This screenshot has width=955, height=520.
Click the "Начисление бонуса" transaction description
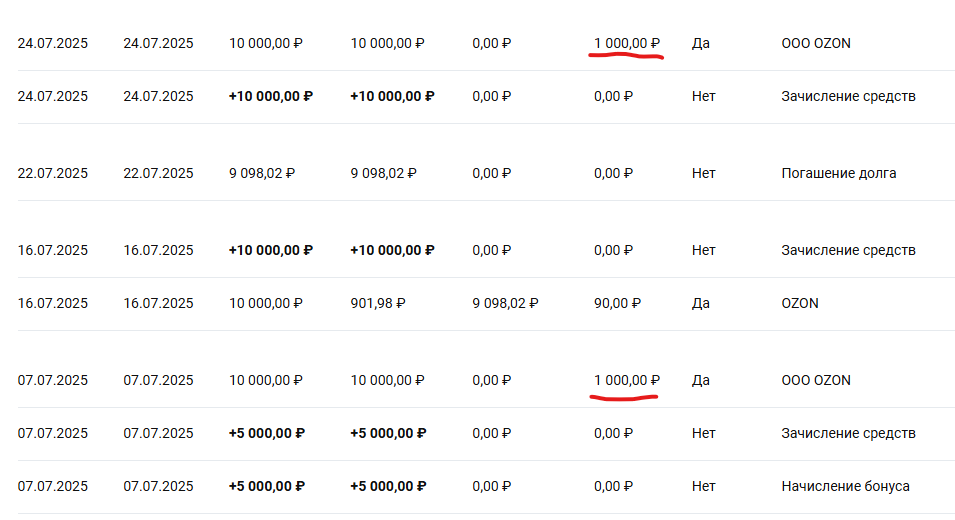pyautogui.click(x=845, y=486)
